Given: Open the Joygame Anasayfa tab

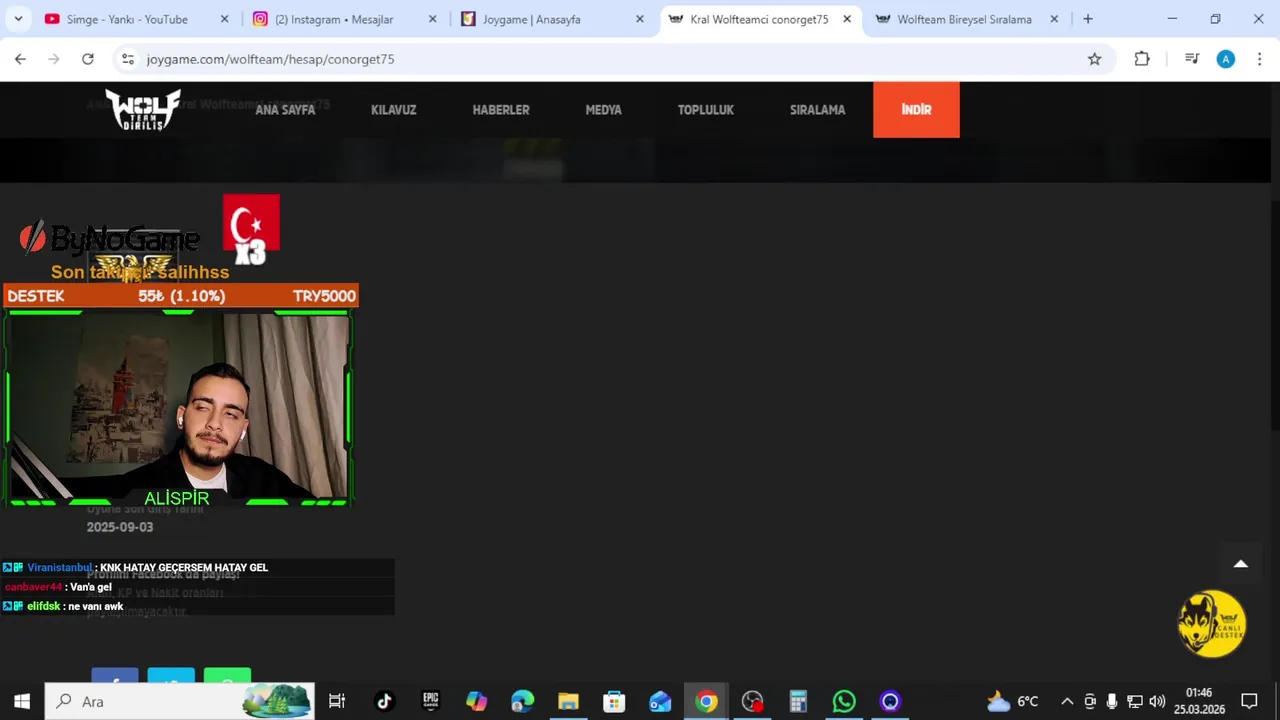Looking at the screenshot, I should (531, 19).
